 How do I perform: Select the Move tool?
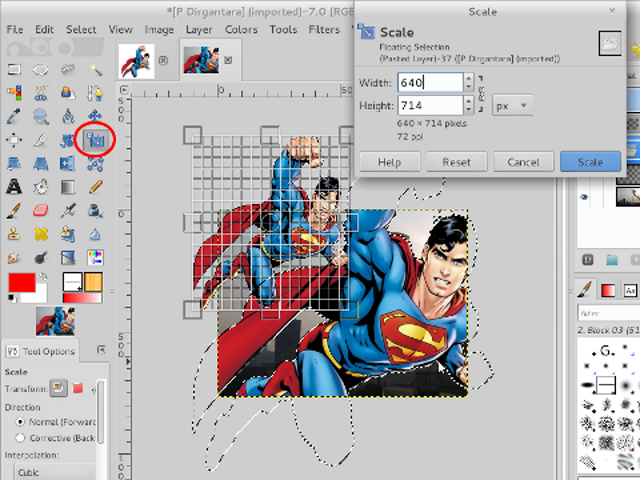click(x=95, y=116)
